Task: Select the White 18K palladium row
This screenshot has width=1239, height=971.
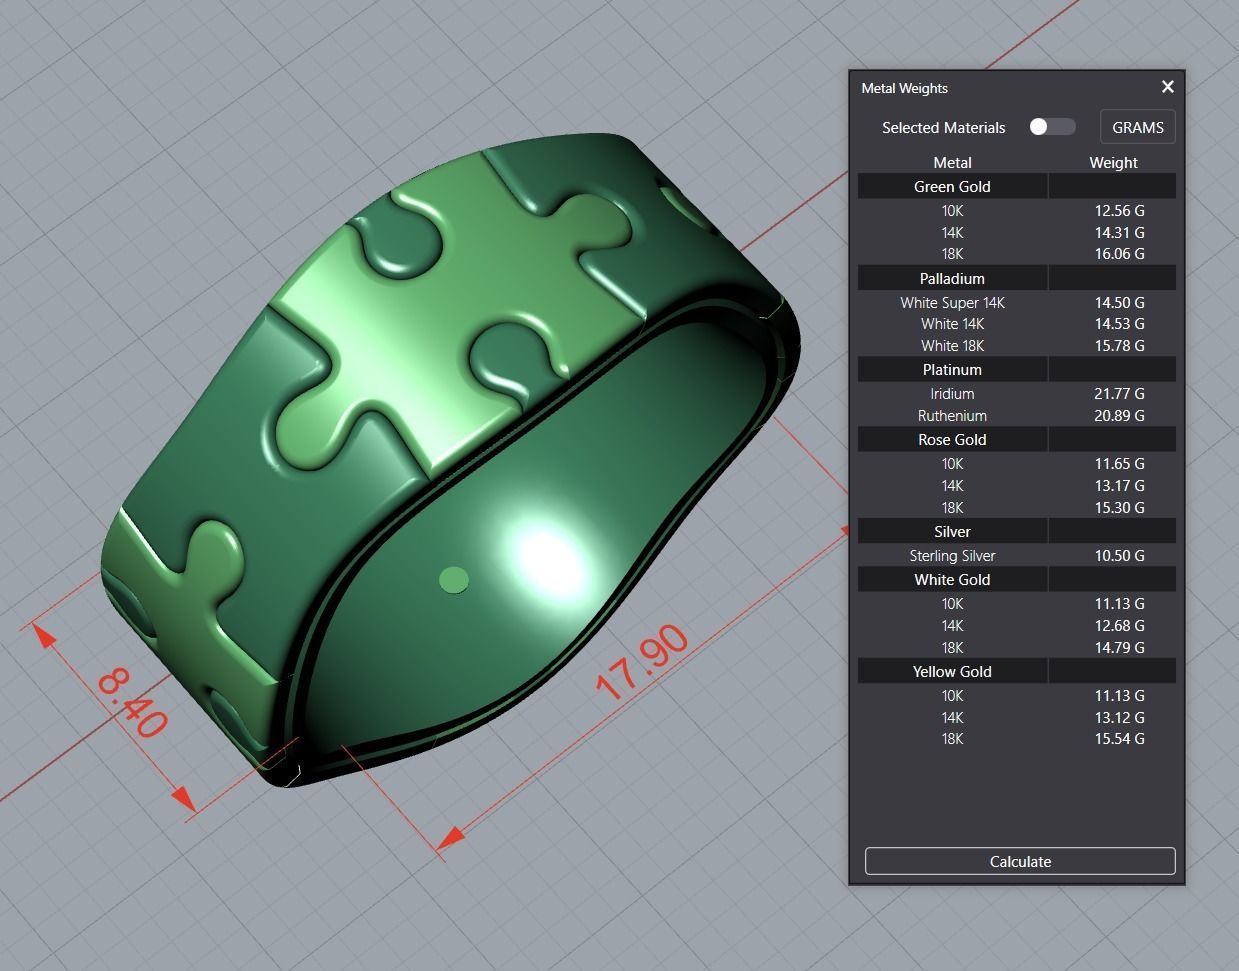Action: (1017, 346)
